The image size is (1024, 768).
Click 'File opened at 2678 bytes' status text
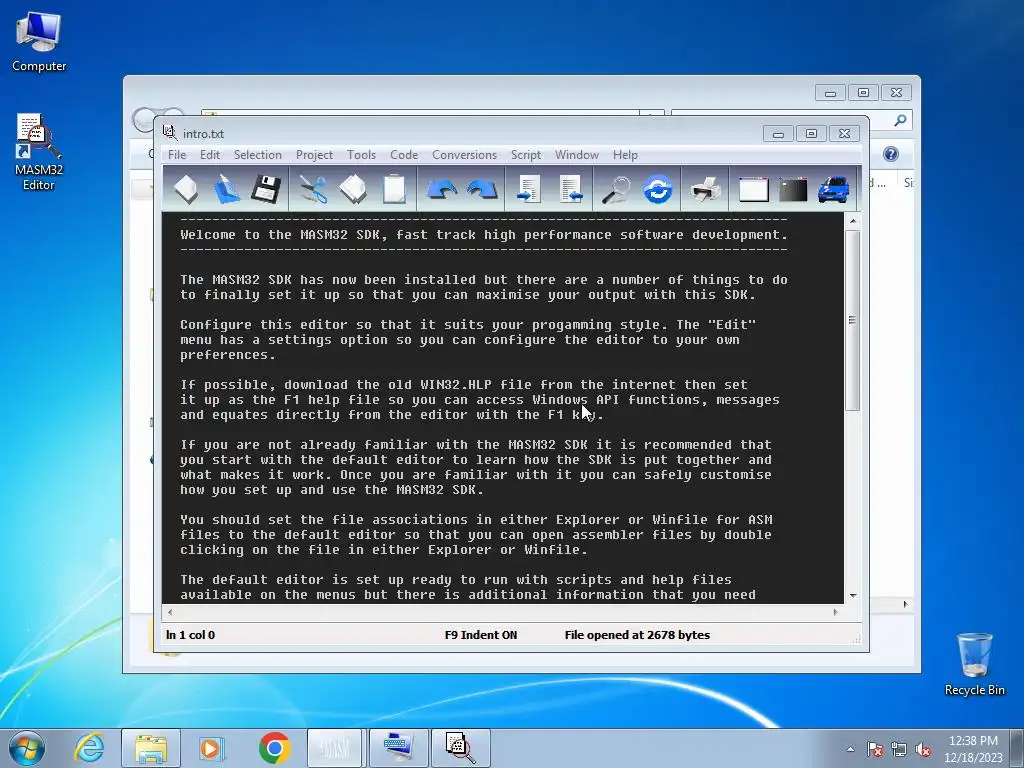[637, 635]
